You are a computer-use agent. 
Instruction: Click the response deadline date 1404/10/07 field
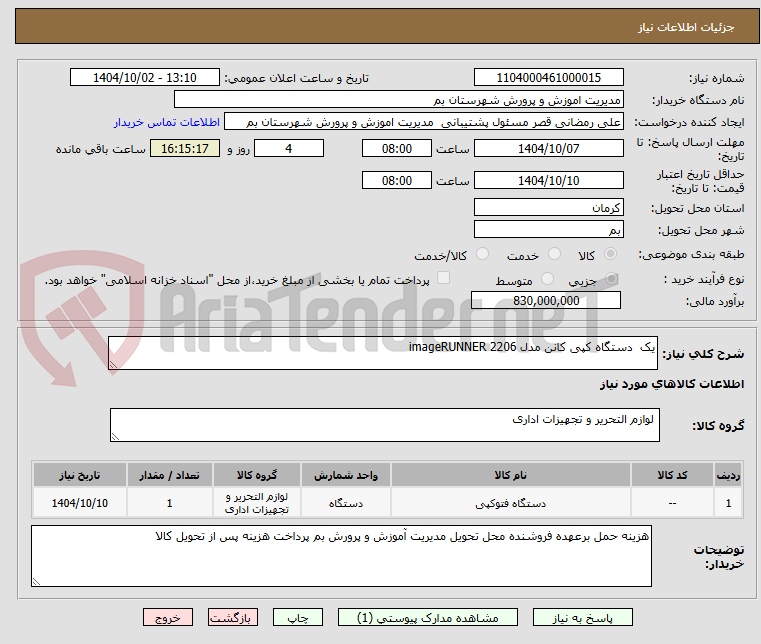[x=548, y=148]
